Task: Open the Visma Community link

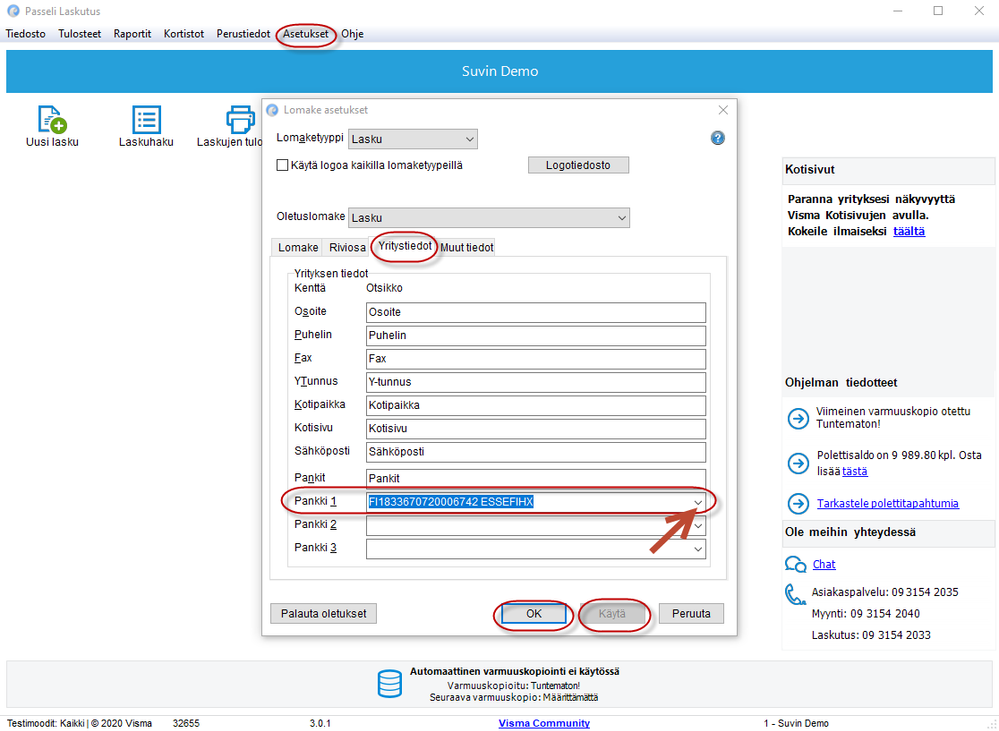Action: coord(544,723)
